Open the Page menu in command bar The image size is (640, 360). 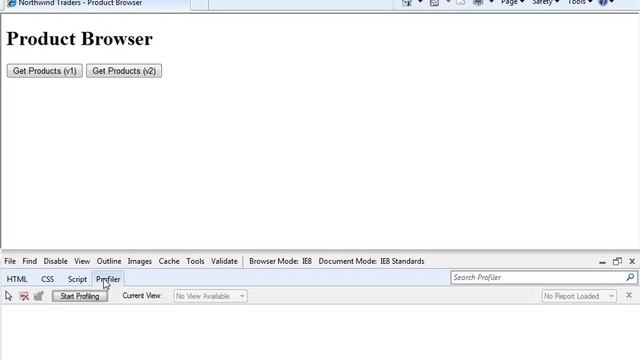point(512,2)
